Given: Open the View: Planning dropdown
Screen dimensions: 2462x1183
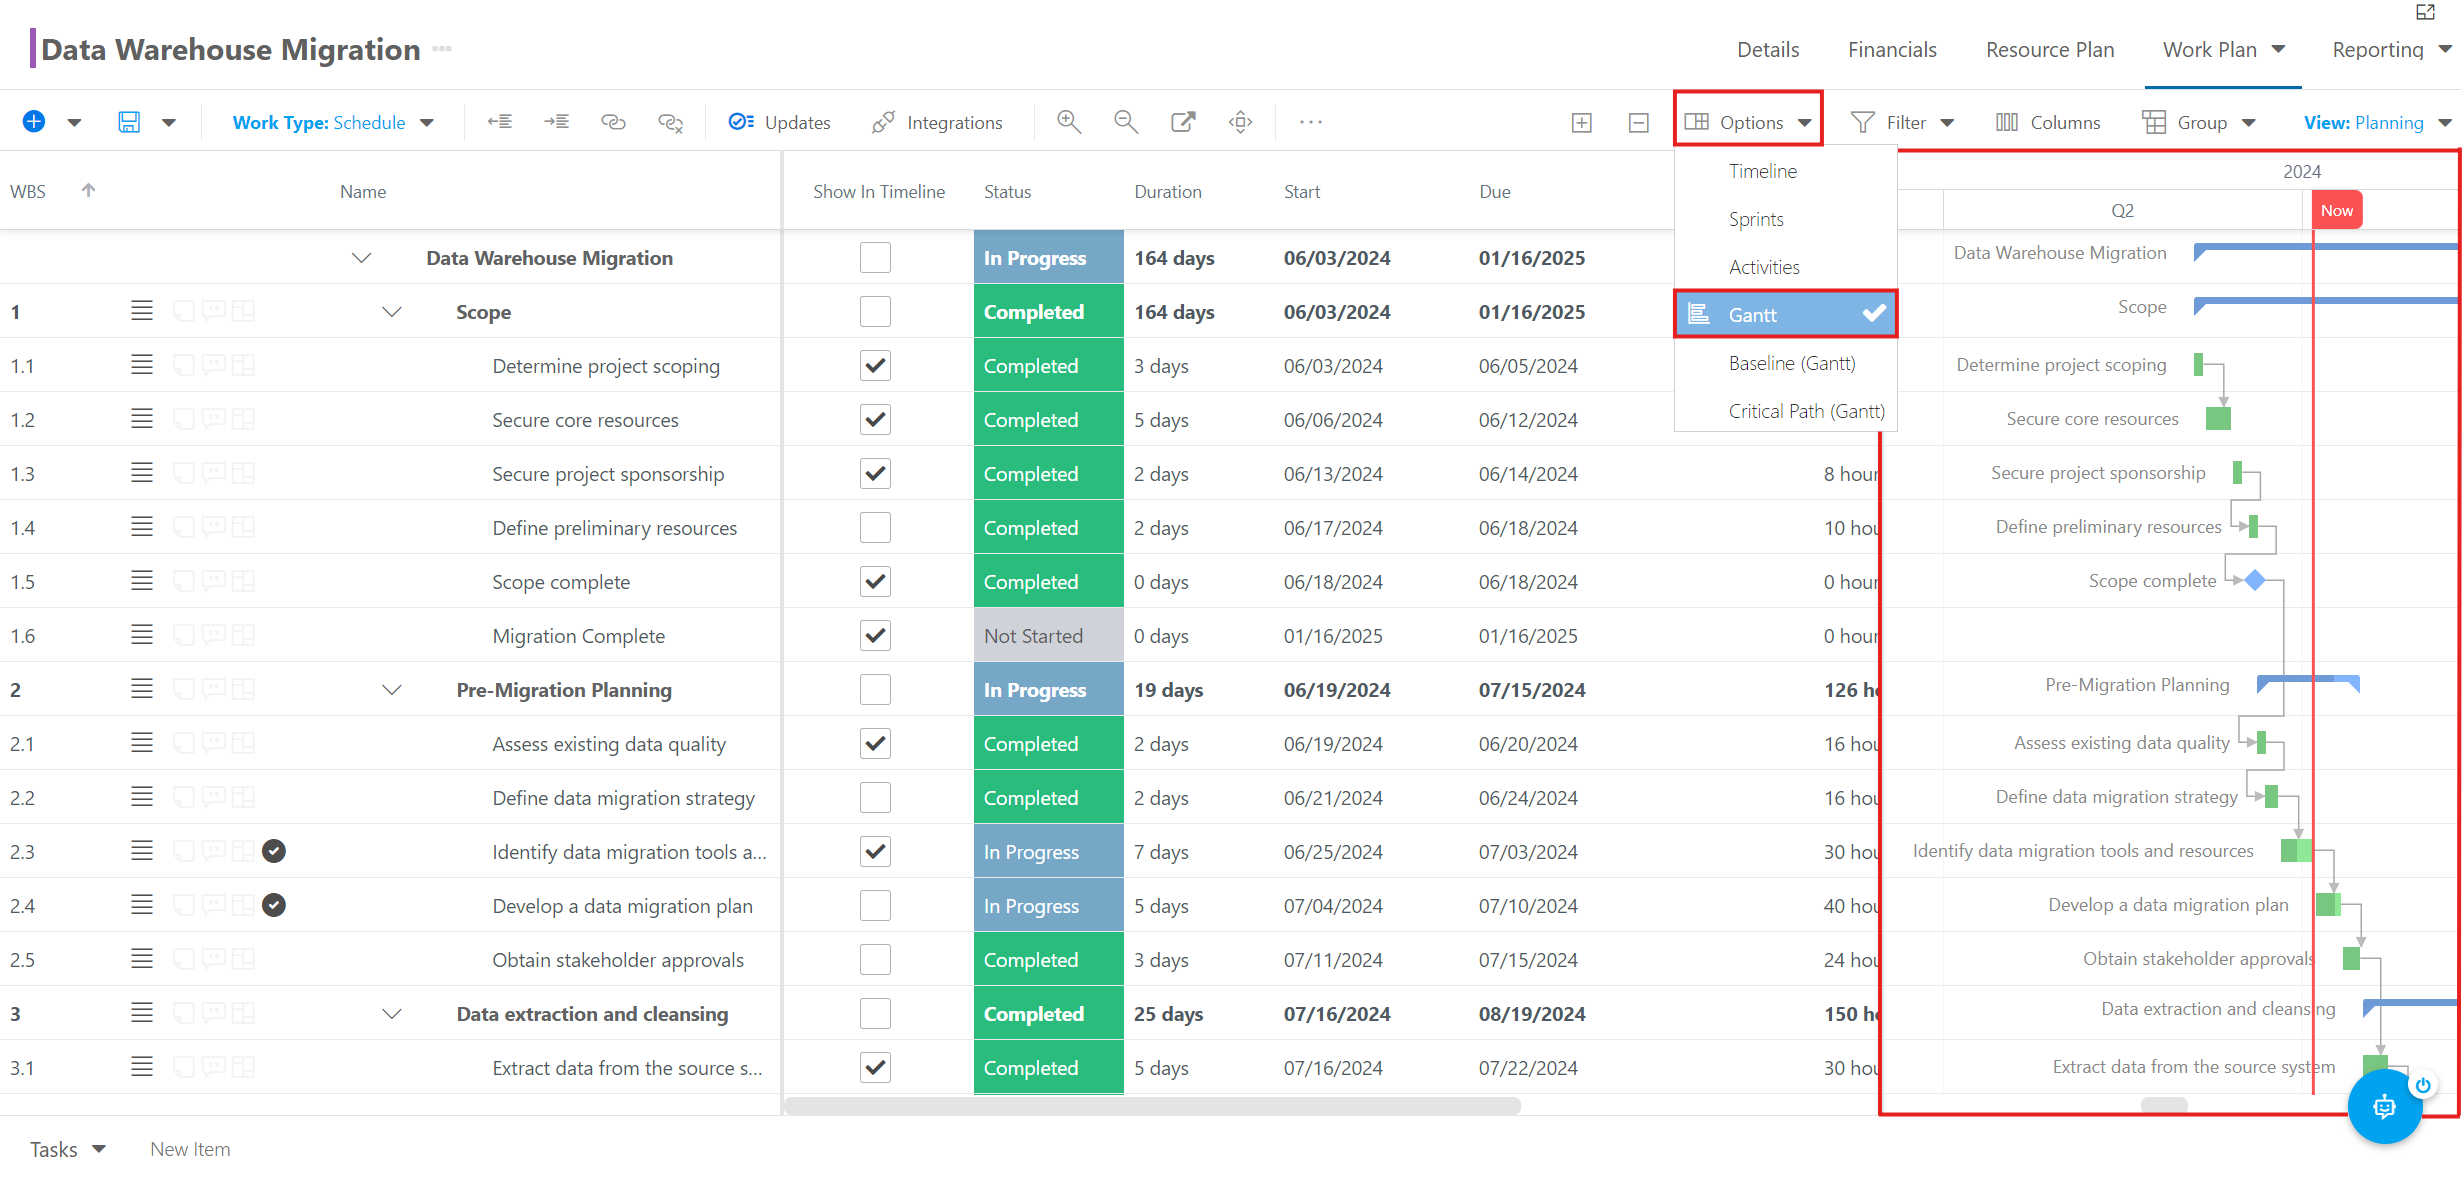Looking at the screenshot, I should point(2377,122).
